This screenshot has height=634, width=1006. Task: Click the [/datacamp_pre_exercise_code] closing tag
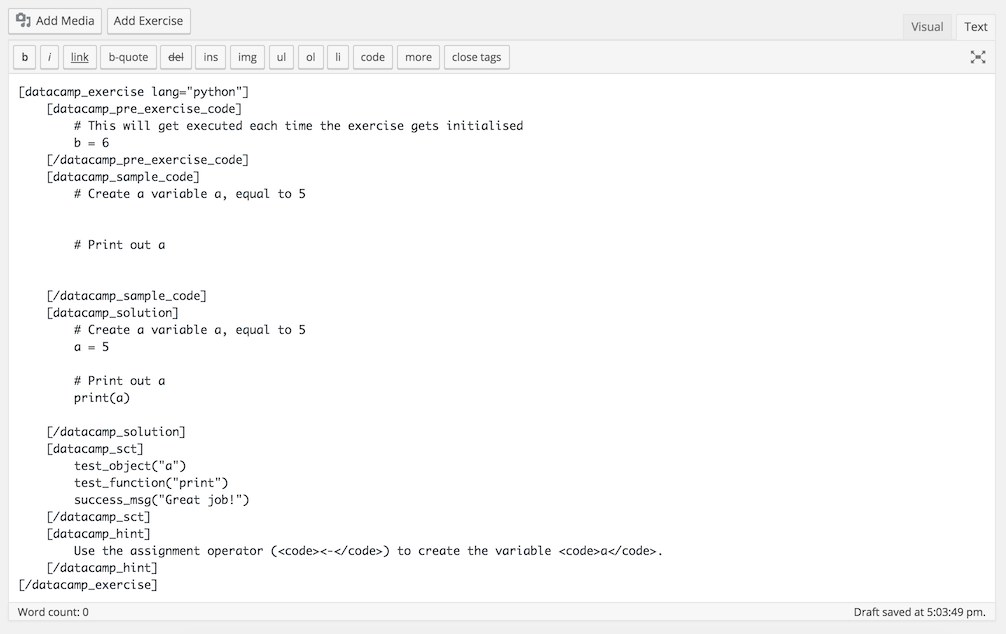pyautogui.click(x=148, y=160)
